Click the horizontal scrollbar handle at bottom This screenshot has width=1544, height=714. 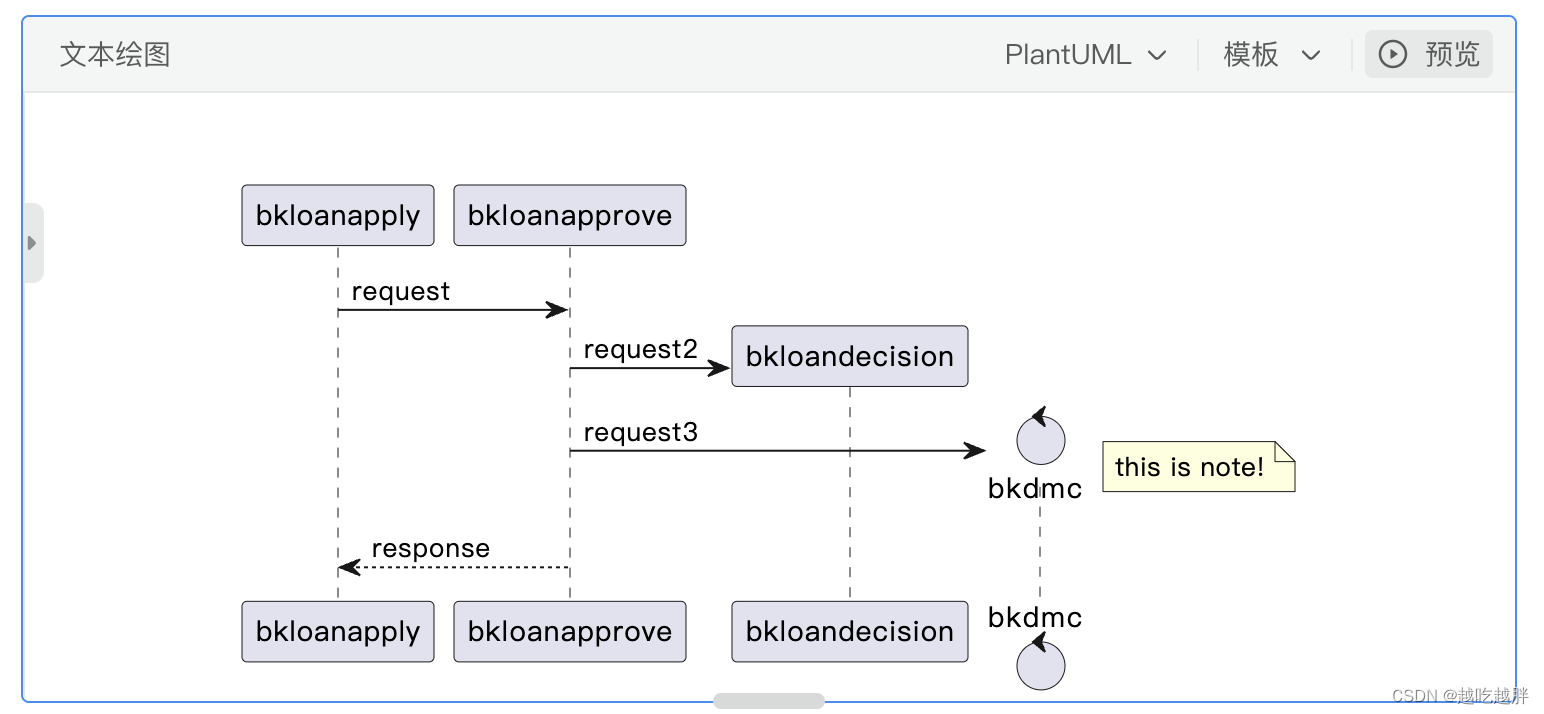tap(768, 701)
